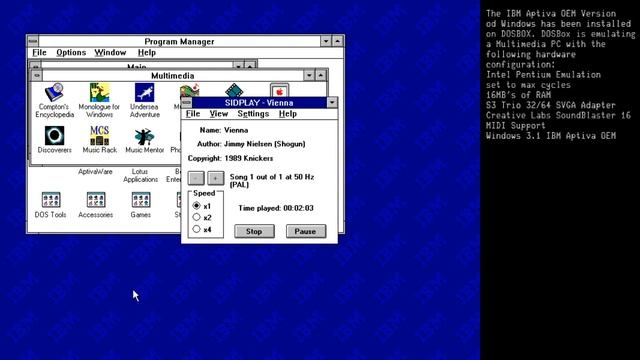Open SIDPLAY File menu
This screenshot has height=360, width=640.
click(x=193, y=114)
